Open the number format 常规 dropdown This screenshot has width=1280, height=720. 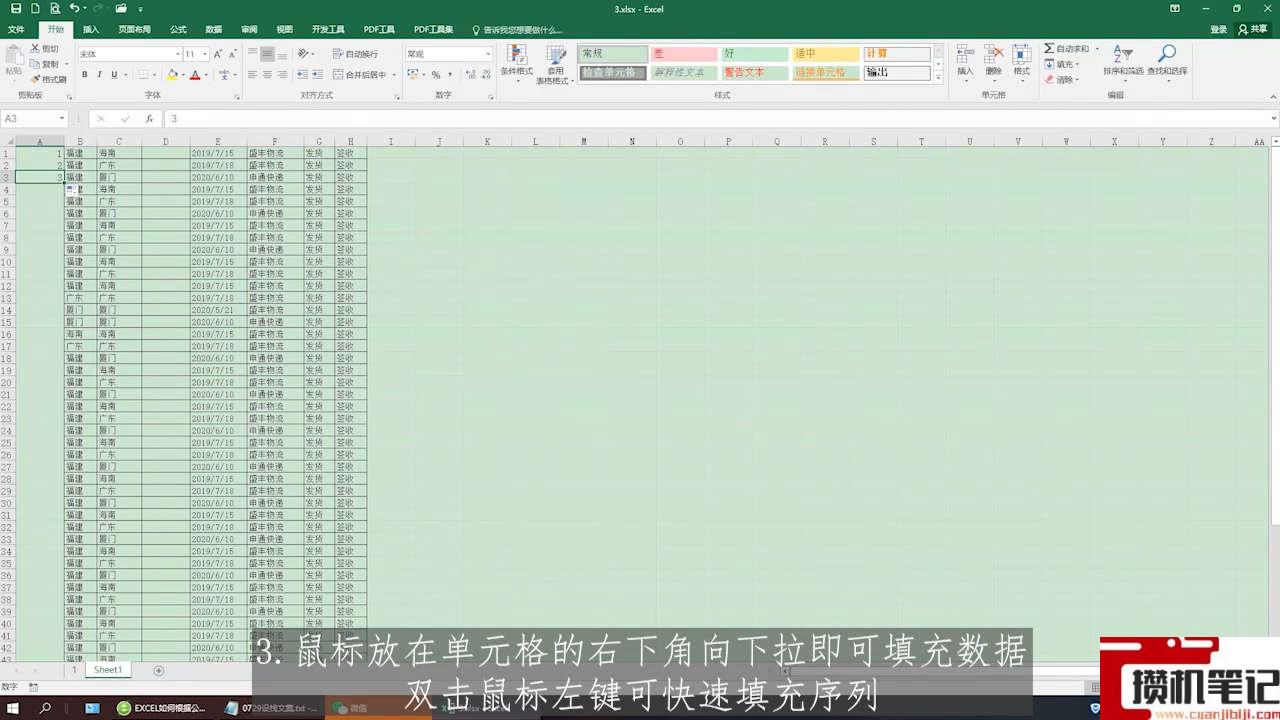[487, 54]
